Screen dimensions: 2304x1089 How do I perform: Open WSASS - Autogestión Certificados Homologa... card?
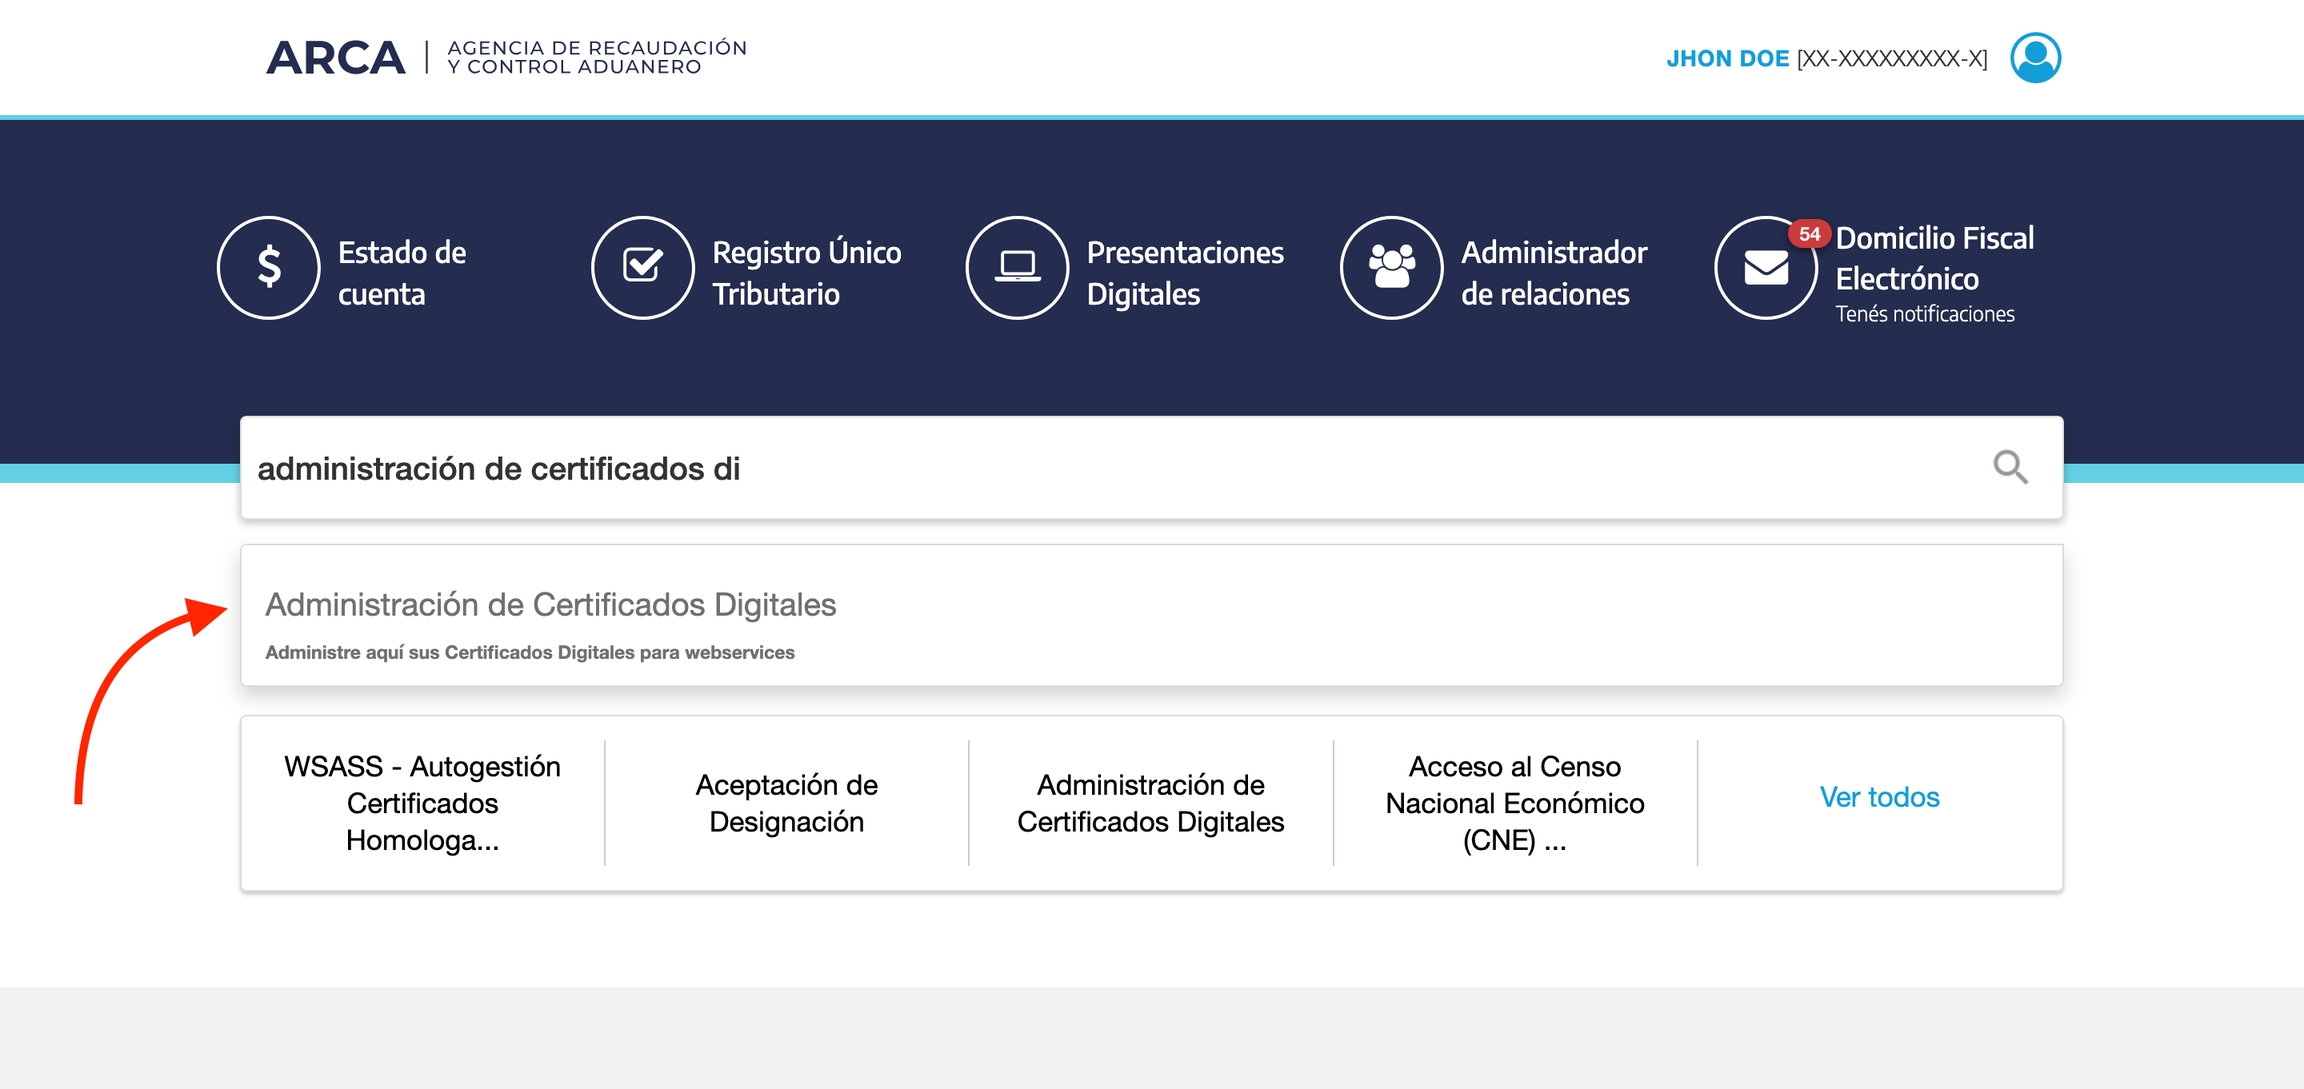[422, 802]
